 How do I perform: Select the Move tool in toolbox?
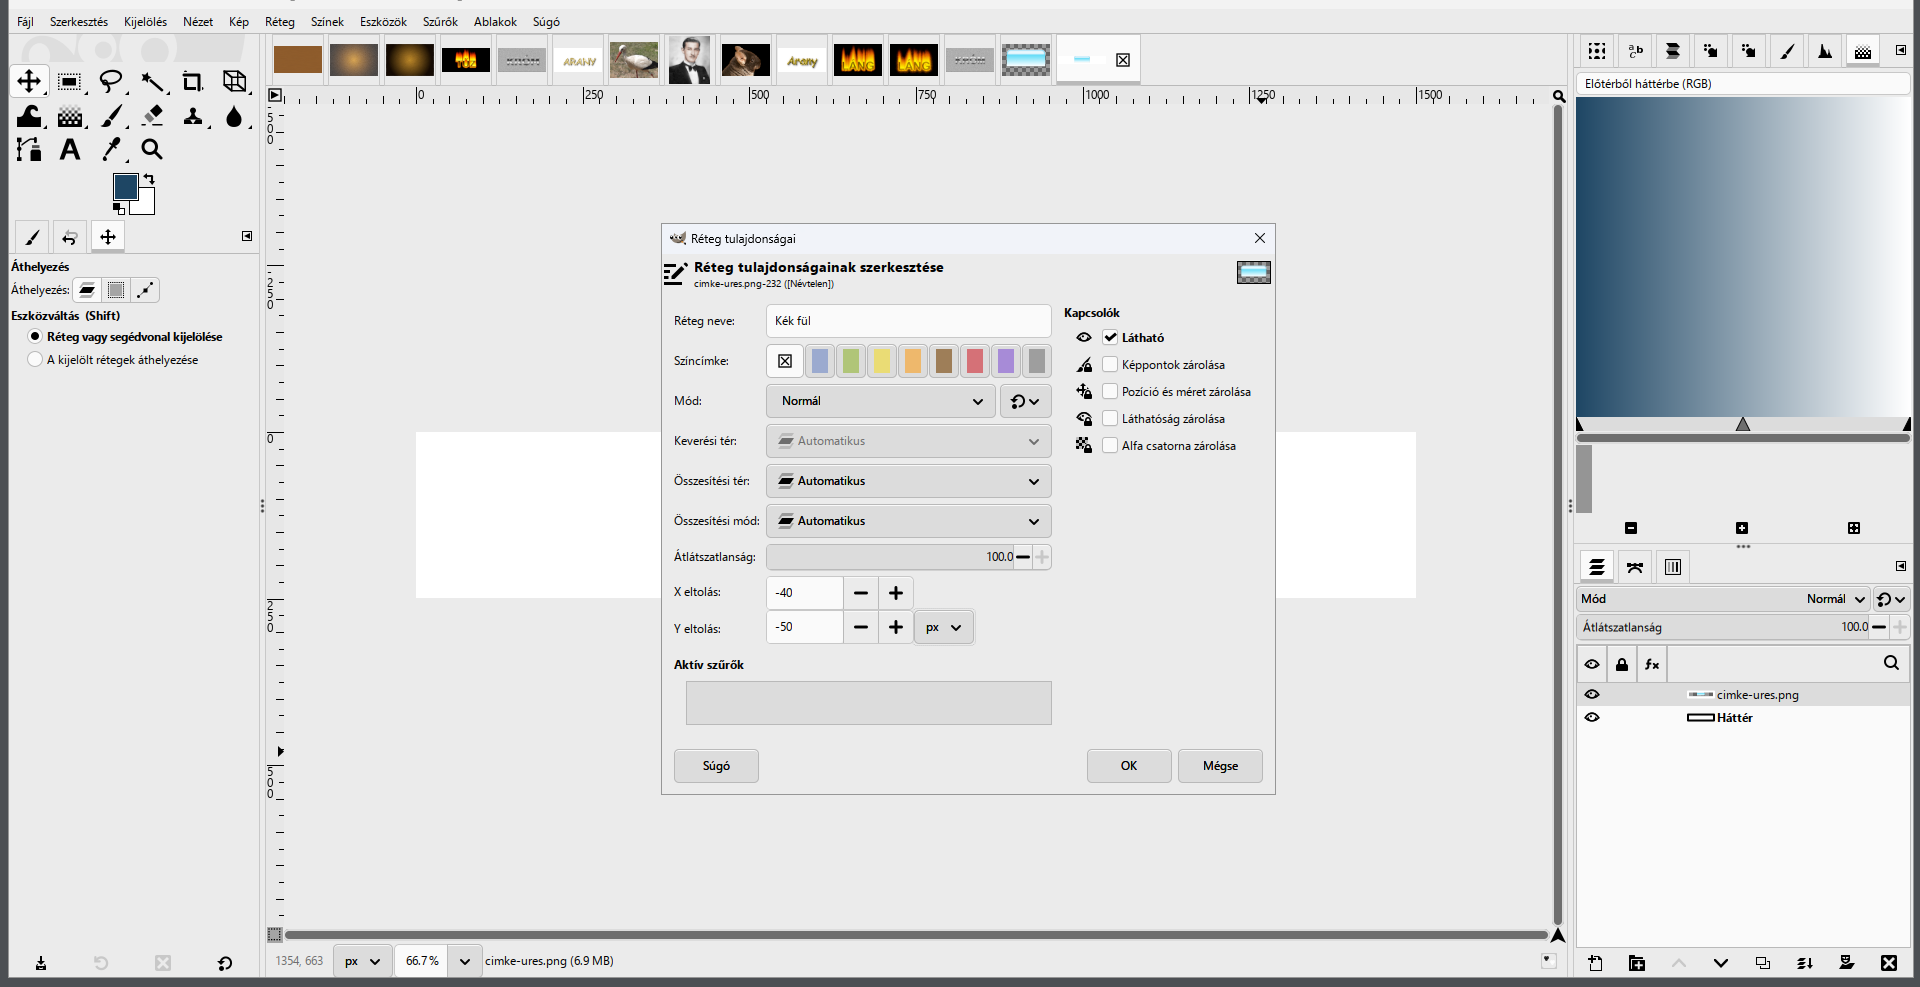[29, 81]
